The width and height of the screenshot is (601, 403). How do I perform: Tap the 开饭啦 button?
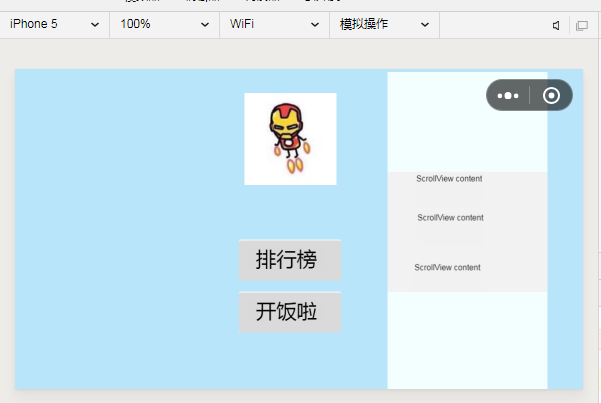(290, 312)
